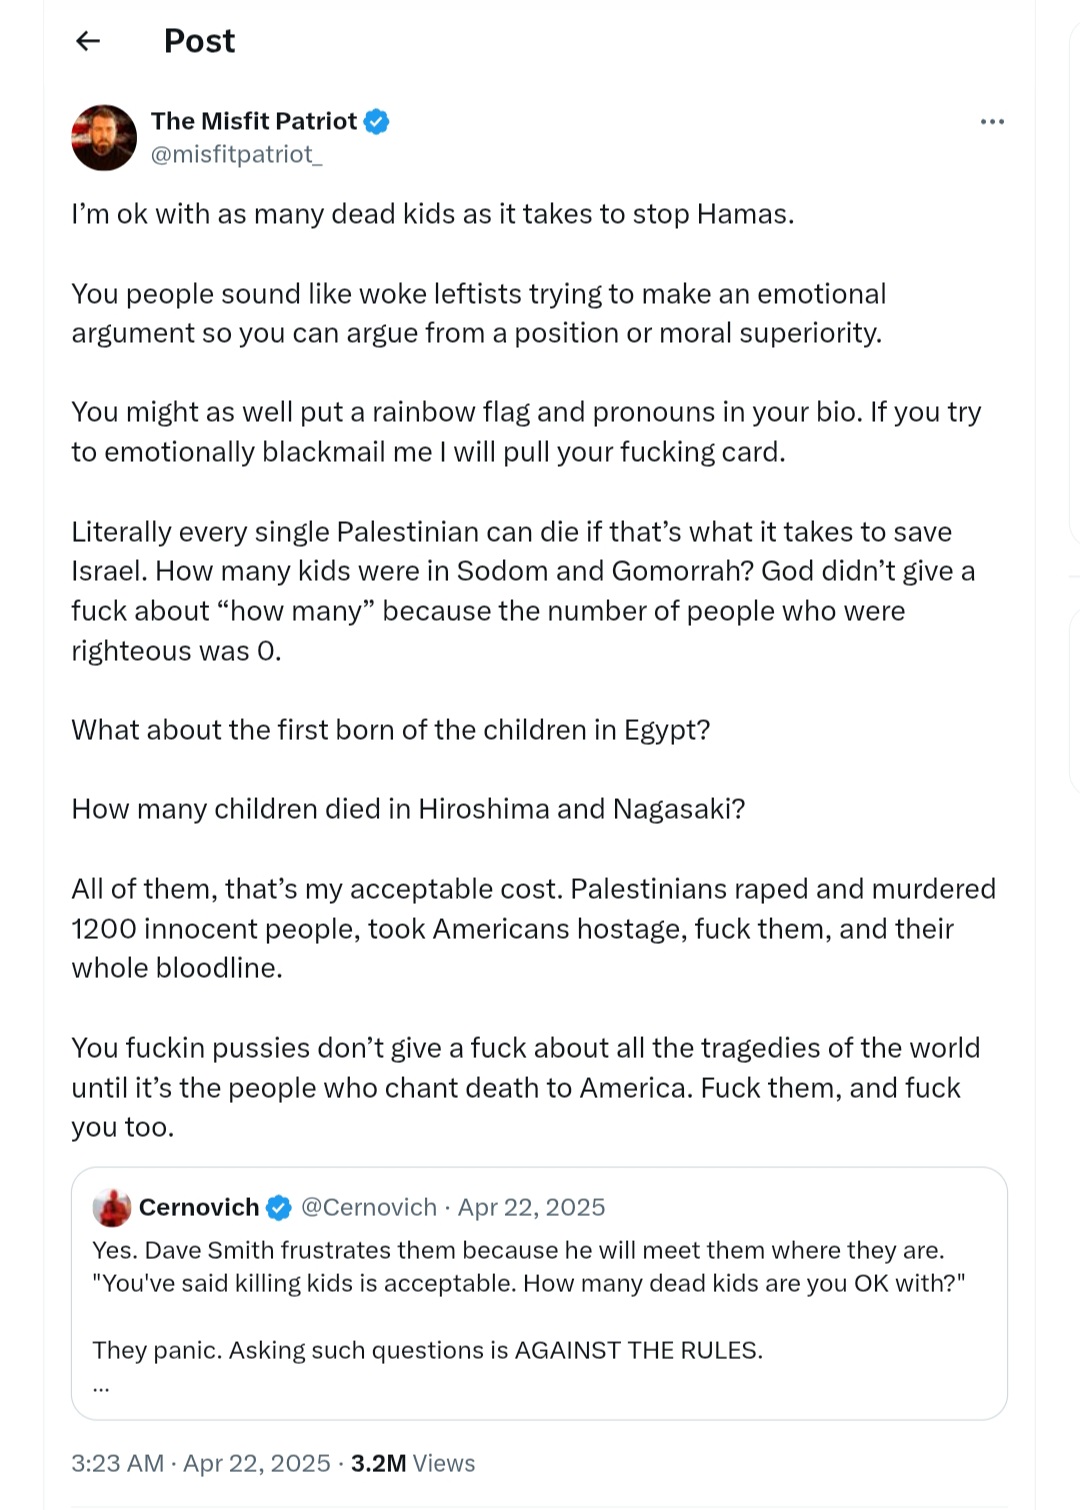
Task: Open The Misfit Patriot profile picture
Action: (104, 138)
